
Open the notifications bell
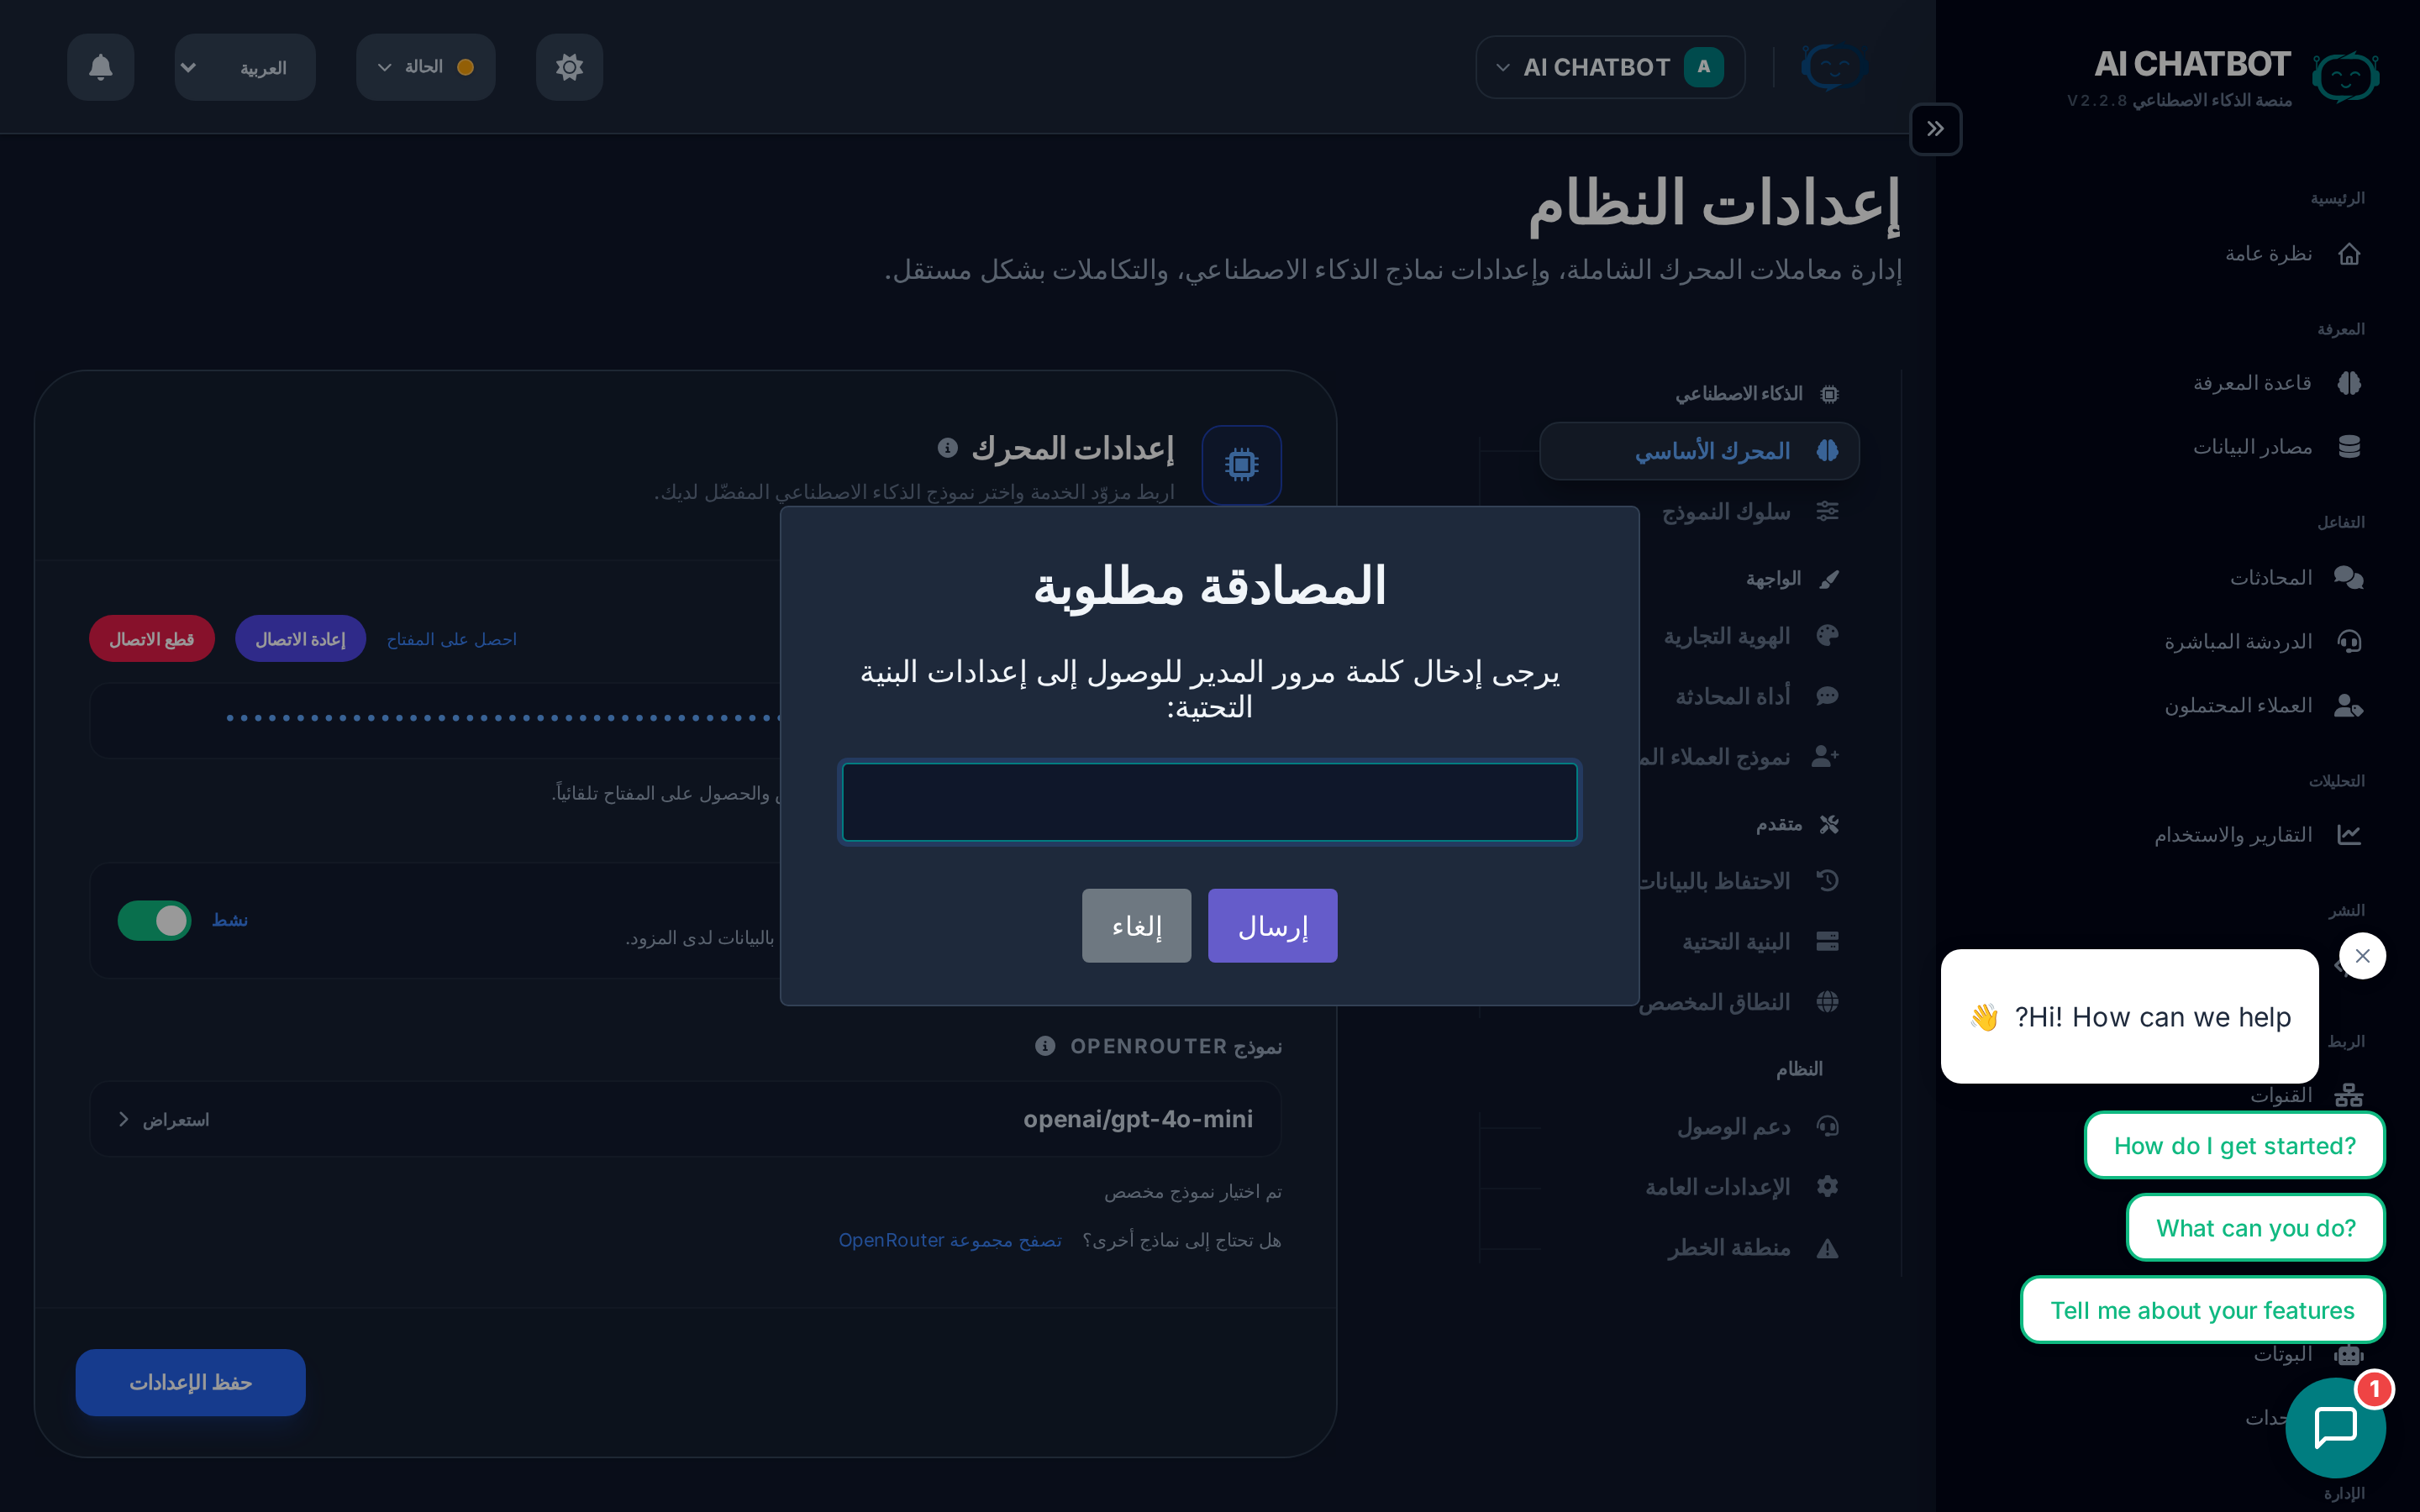pyautogui.click(x=100, y=67)
